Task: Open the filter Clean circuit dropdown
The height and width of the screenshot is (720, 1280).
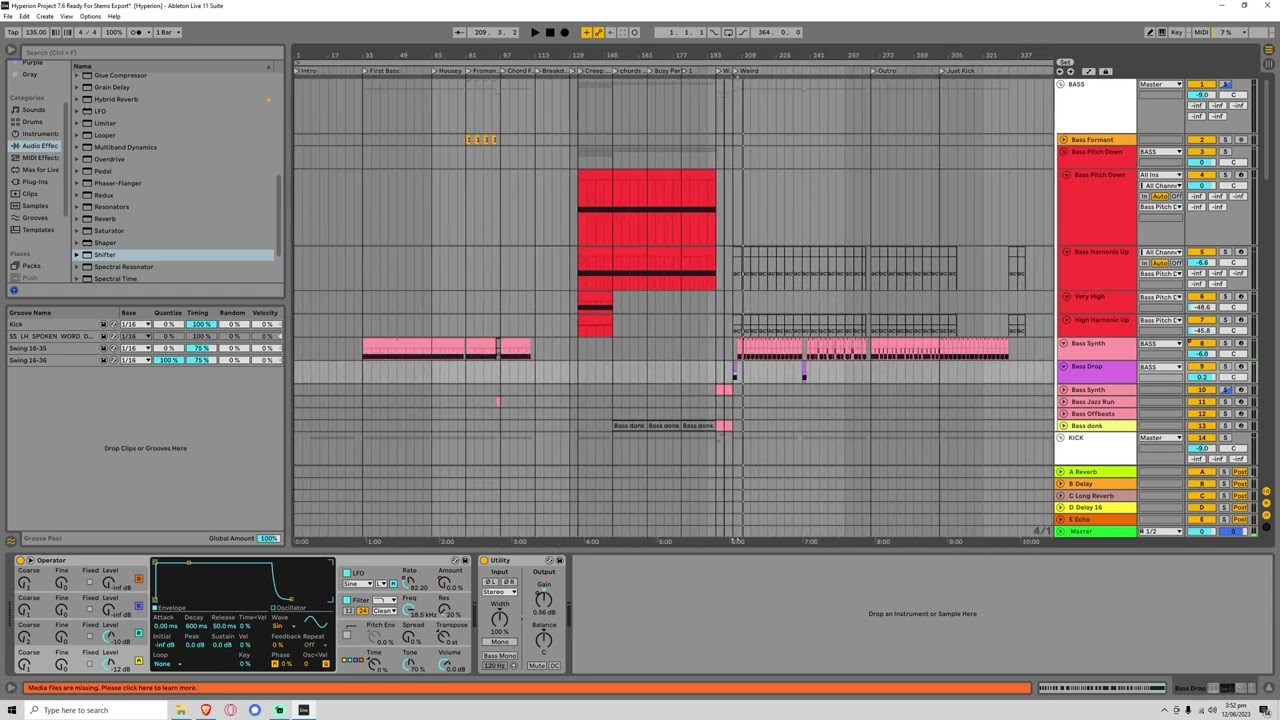Action: pyautogui.click(x=385, y=610)
